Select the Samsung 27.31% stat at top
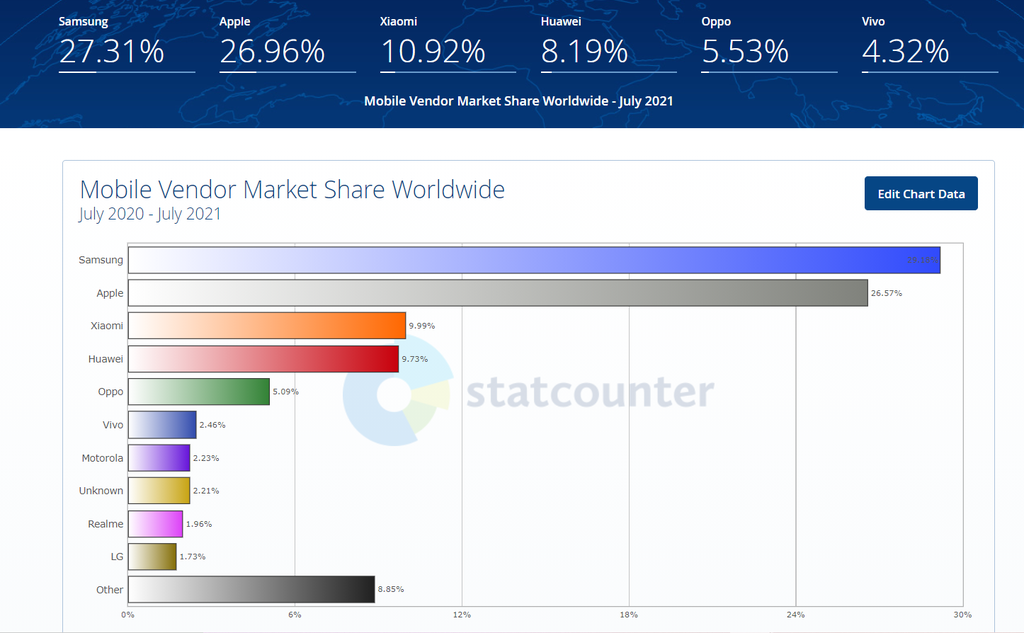The image size is (1024, 633). [126, 43]
